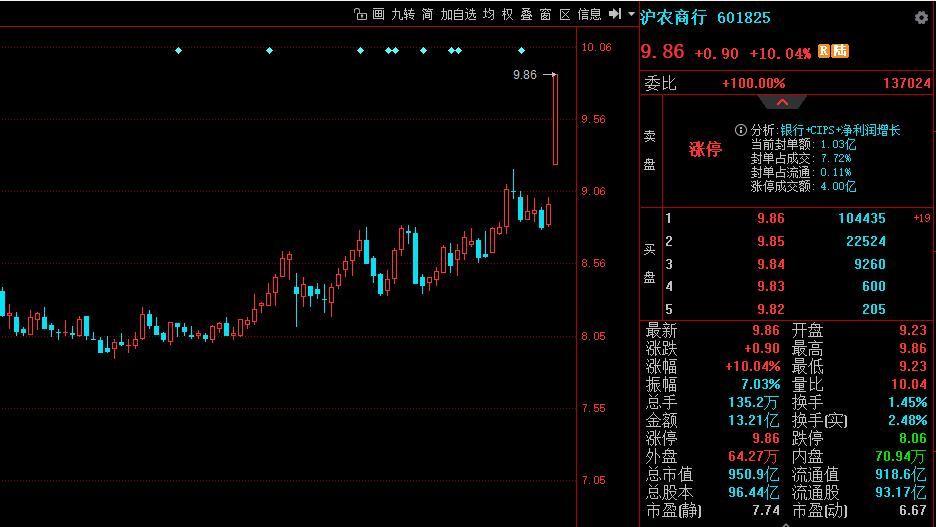936x527 pixels.
Task: Open the 信息 info menu
Action: point(590,14)
